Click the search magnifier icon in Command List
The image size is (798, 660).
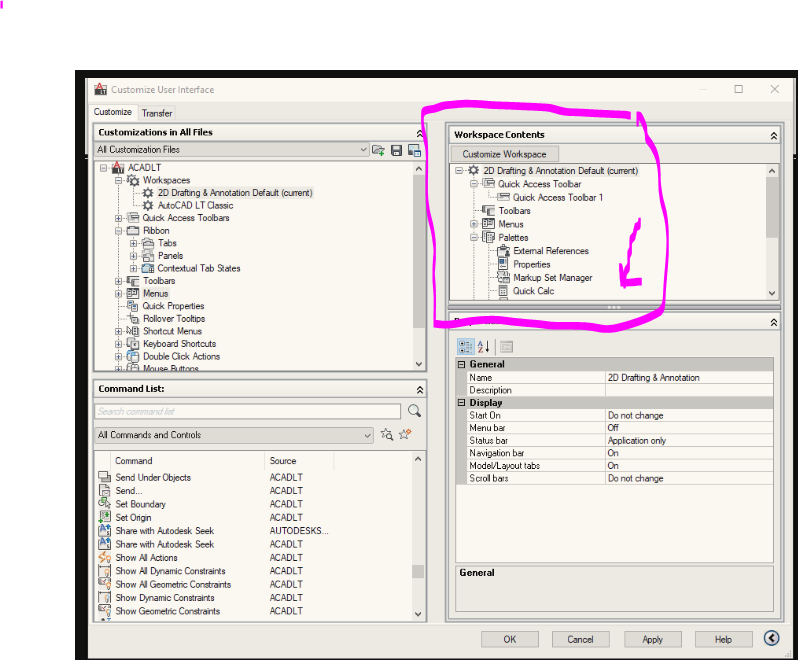(414, 411)
